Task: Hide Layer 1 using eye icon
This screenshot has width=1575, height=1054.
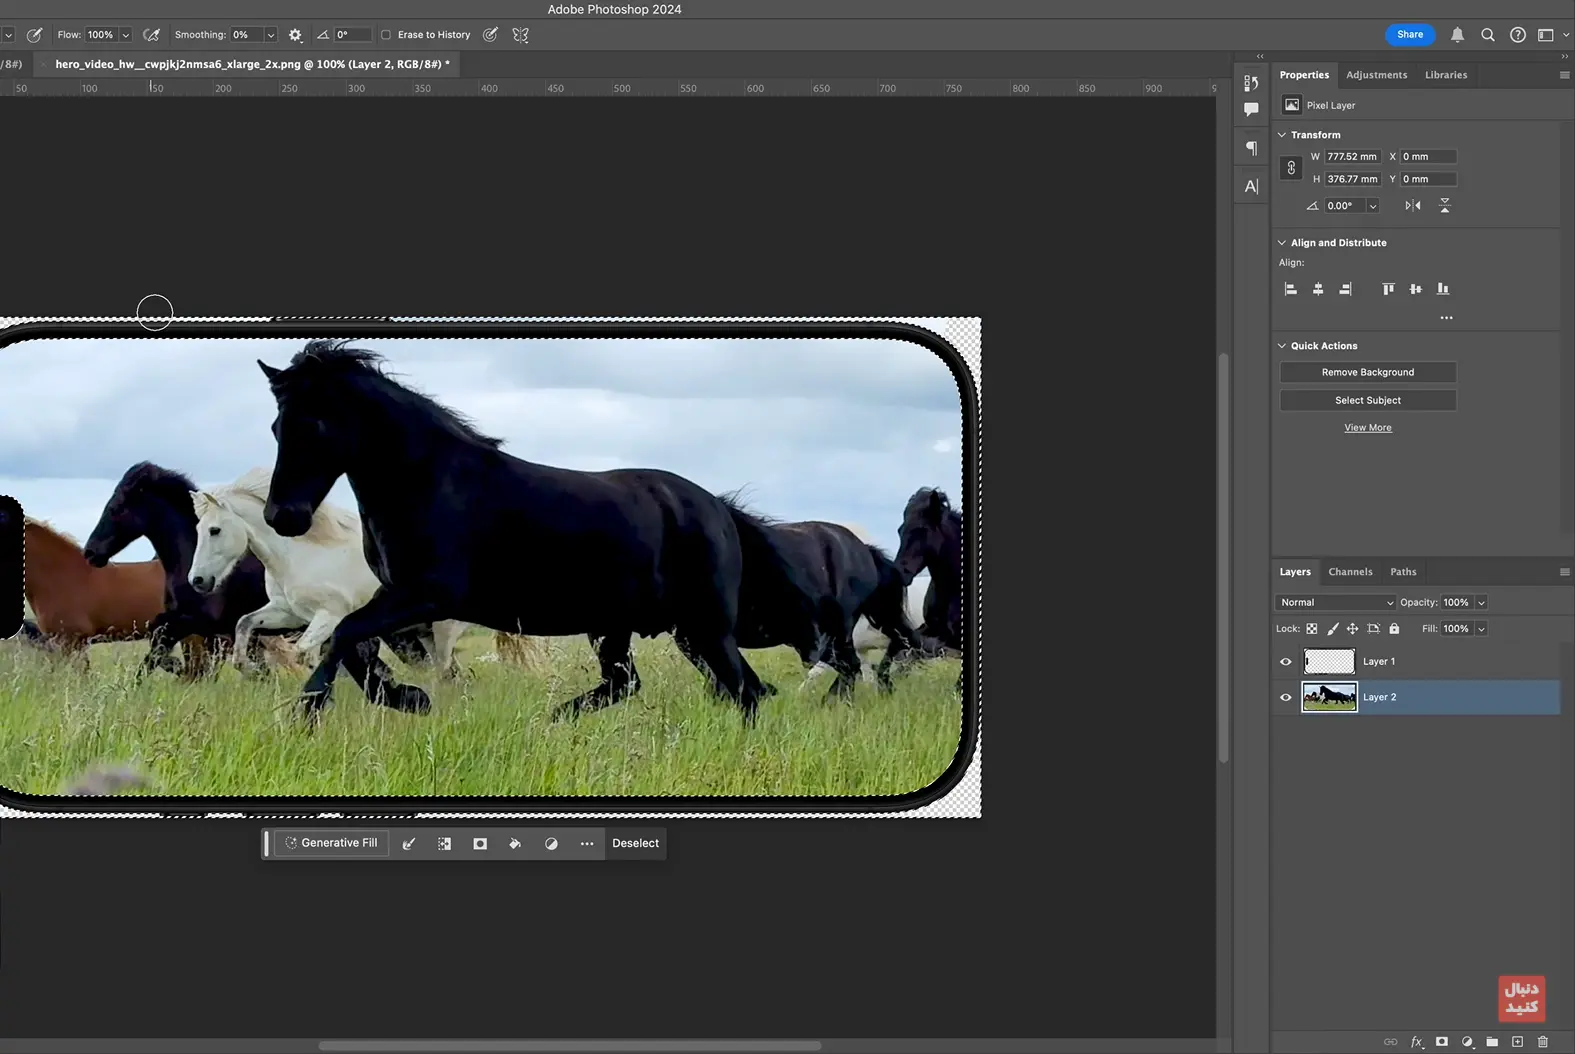Action: pos(1286,662)
